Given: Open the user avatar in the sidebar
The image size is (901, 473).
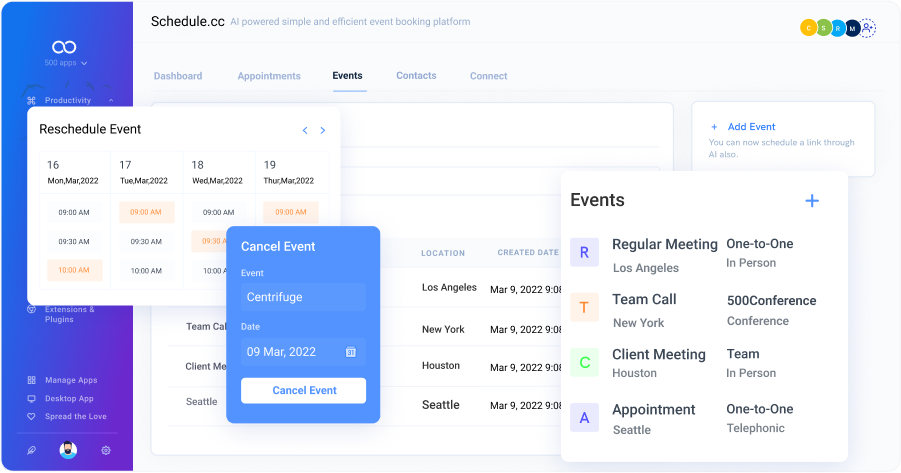Looking at the screenshot, I should point(68,450).
